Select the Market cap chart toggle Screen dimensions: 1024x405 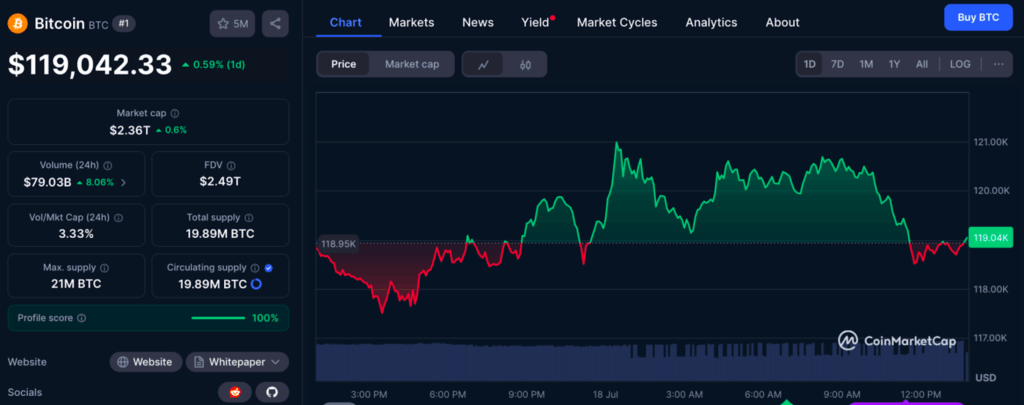point(412,64)
